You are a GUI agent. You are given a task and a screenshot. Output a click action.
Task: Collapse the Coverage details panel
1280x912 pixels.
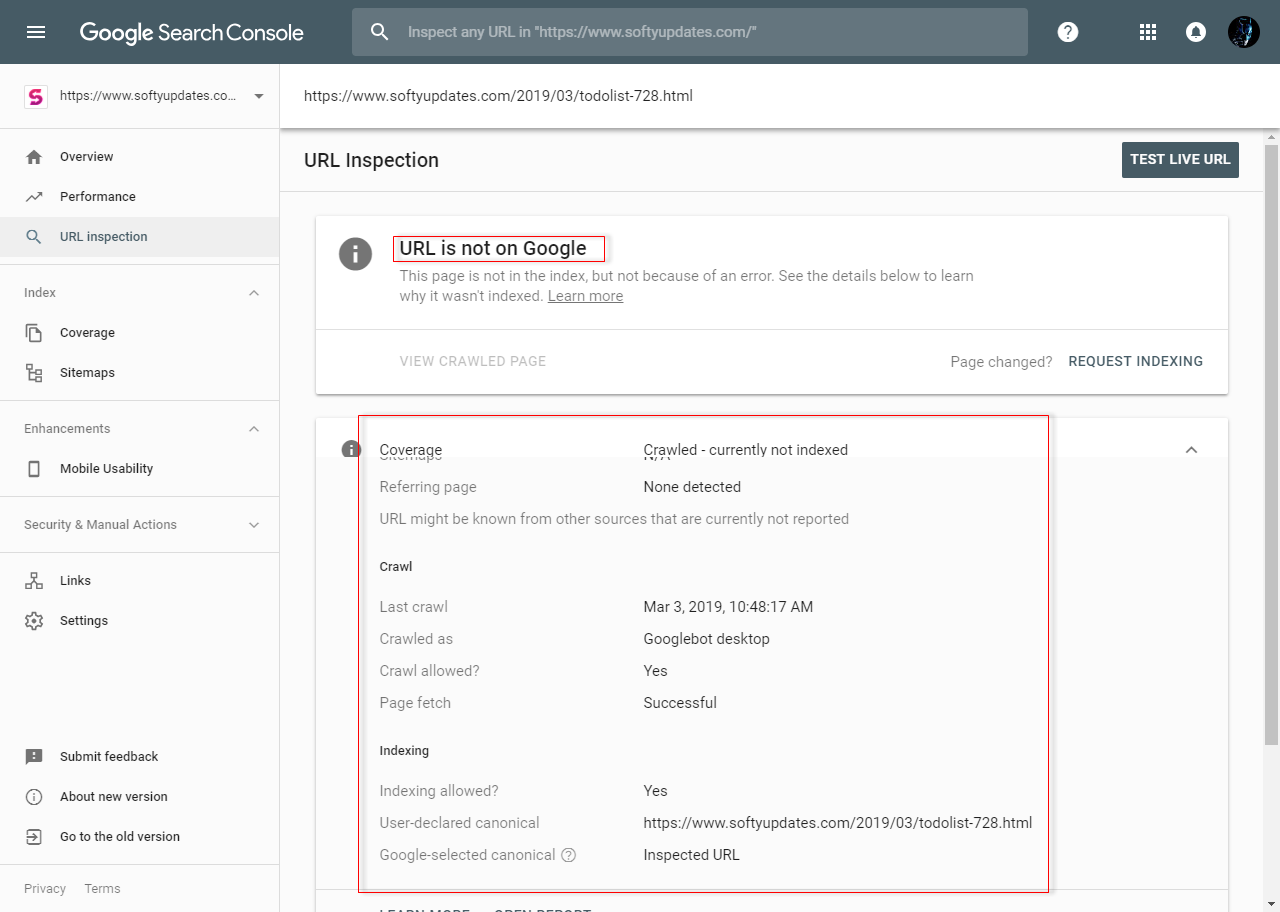1191,450
